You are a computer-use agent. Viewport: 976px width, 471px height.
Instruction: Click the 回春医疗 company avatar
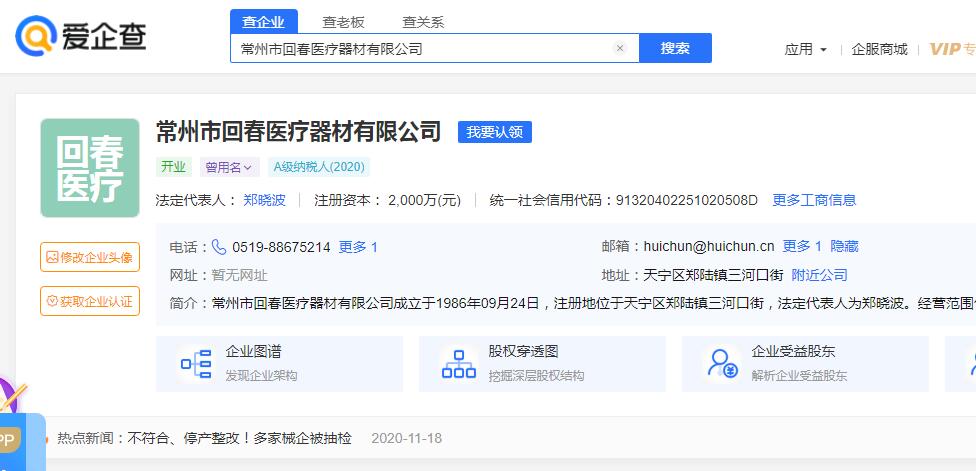[x=90, y=168]
